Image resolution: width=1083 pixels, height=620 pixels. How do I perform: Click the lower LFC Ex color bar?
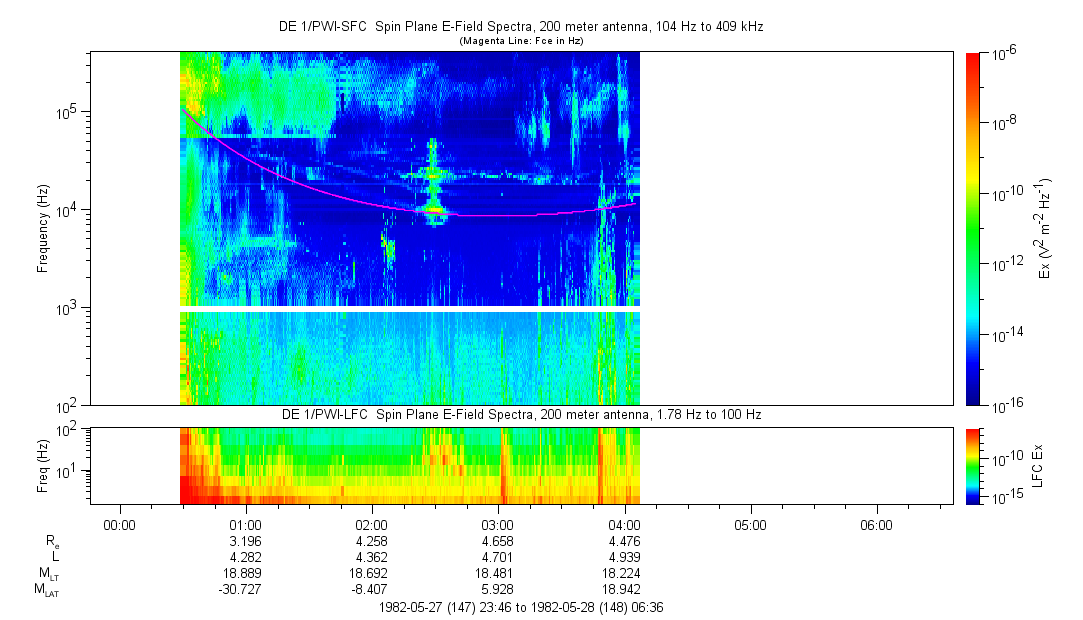(x=973, y=465)
